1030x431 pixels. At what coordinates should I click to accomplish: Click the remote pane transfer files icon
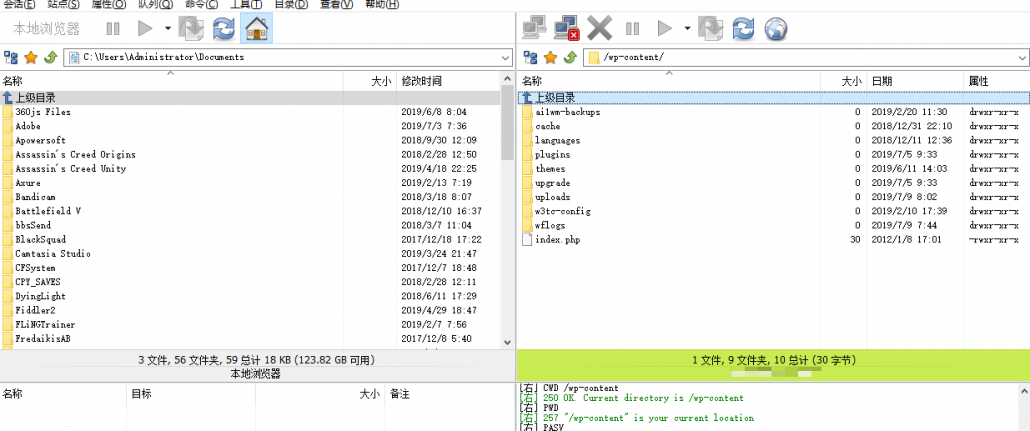711,29
